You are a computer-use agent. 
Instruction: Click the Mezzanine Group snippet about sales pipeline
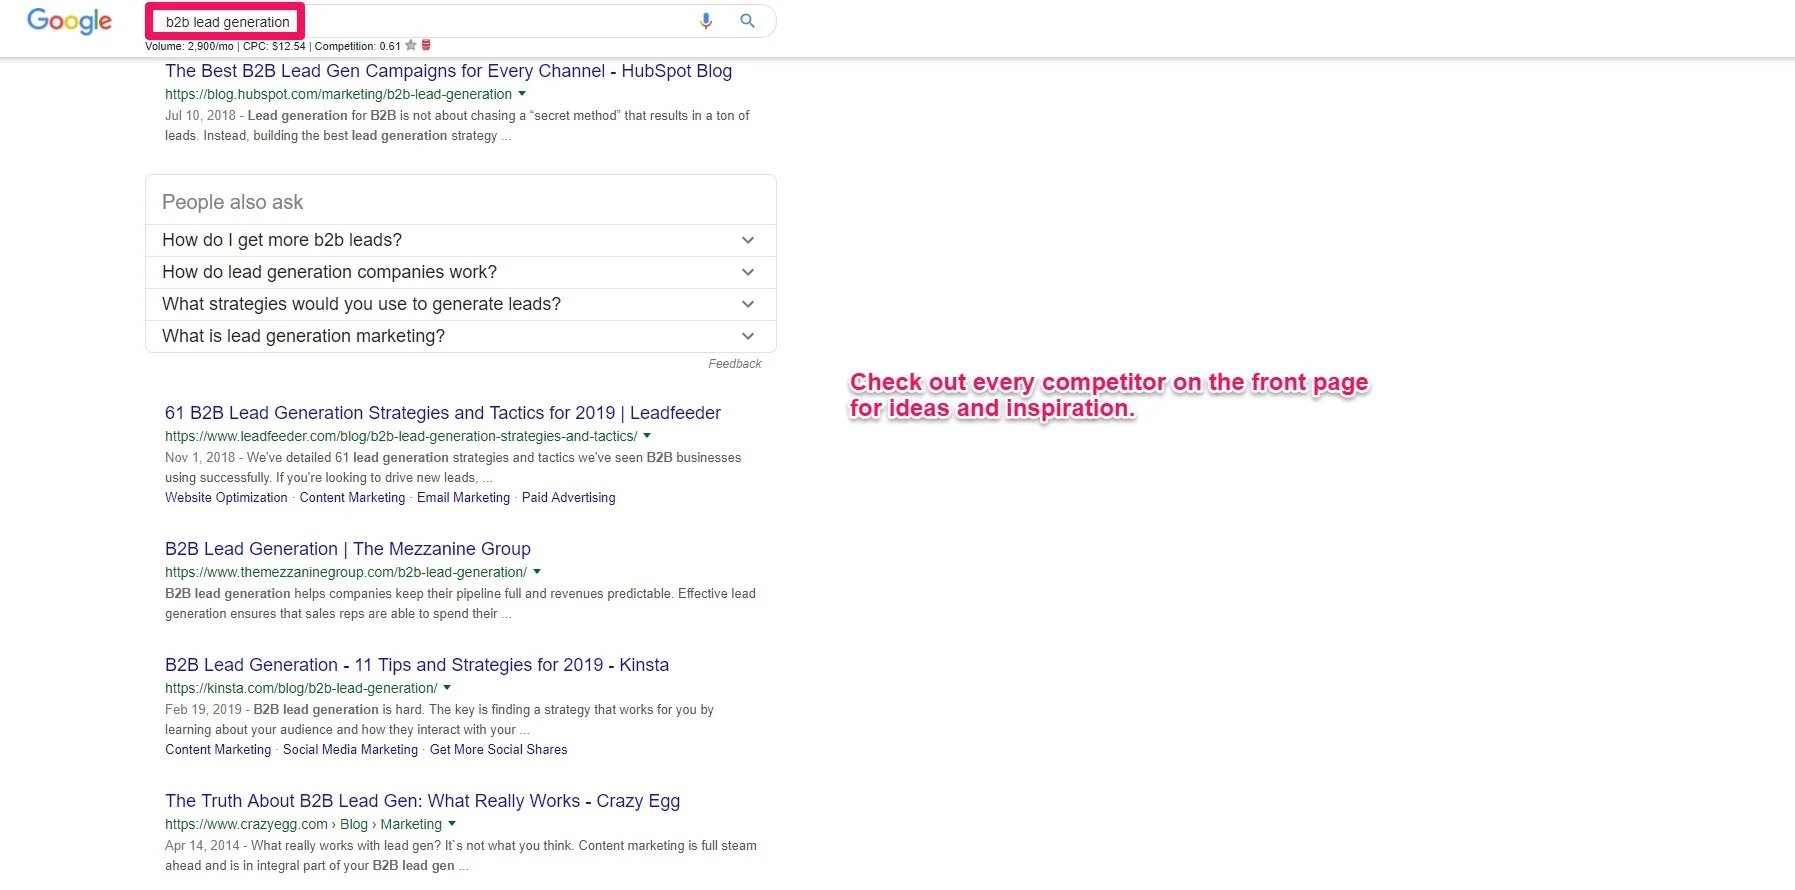pyautogui.click(x=461, y=604)
